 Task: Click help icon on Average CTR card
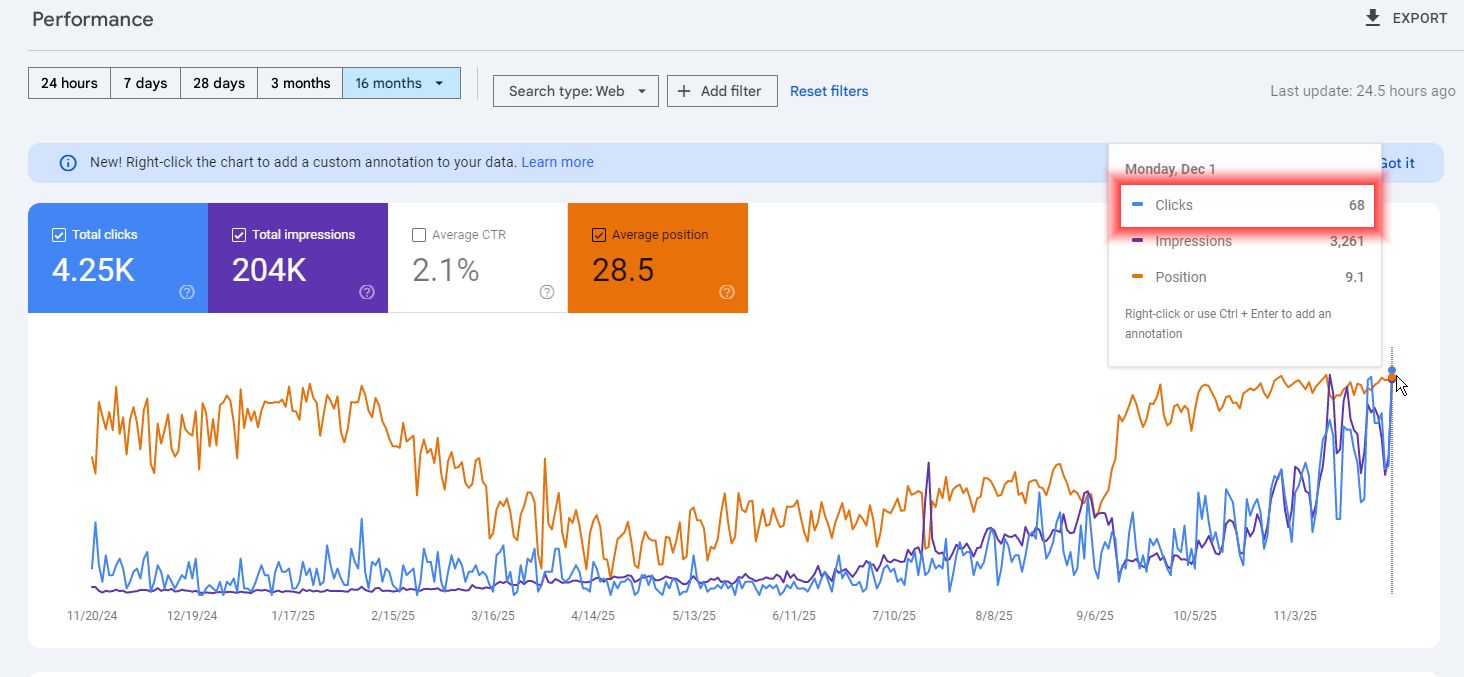(547, 292)
